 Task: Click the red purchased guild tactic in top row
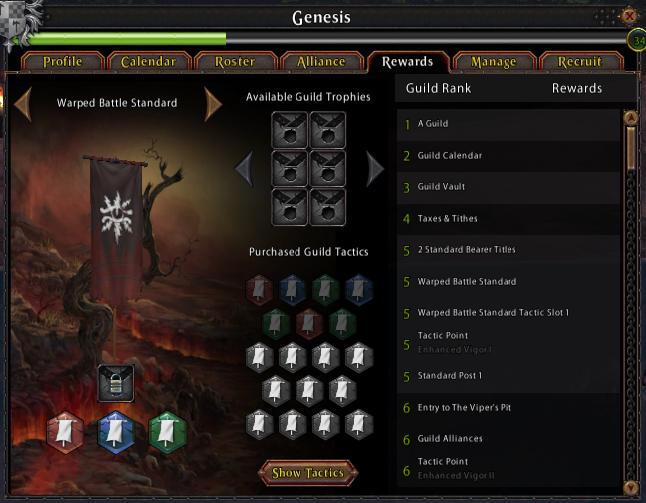click(x=259, y=290)
